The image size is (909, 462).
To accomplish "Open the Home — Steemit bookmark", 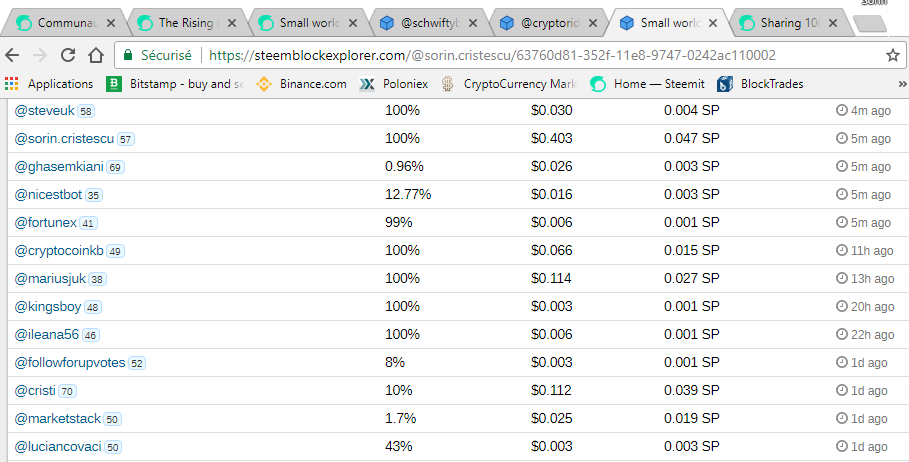I will 647,84.
